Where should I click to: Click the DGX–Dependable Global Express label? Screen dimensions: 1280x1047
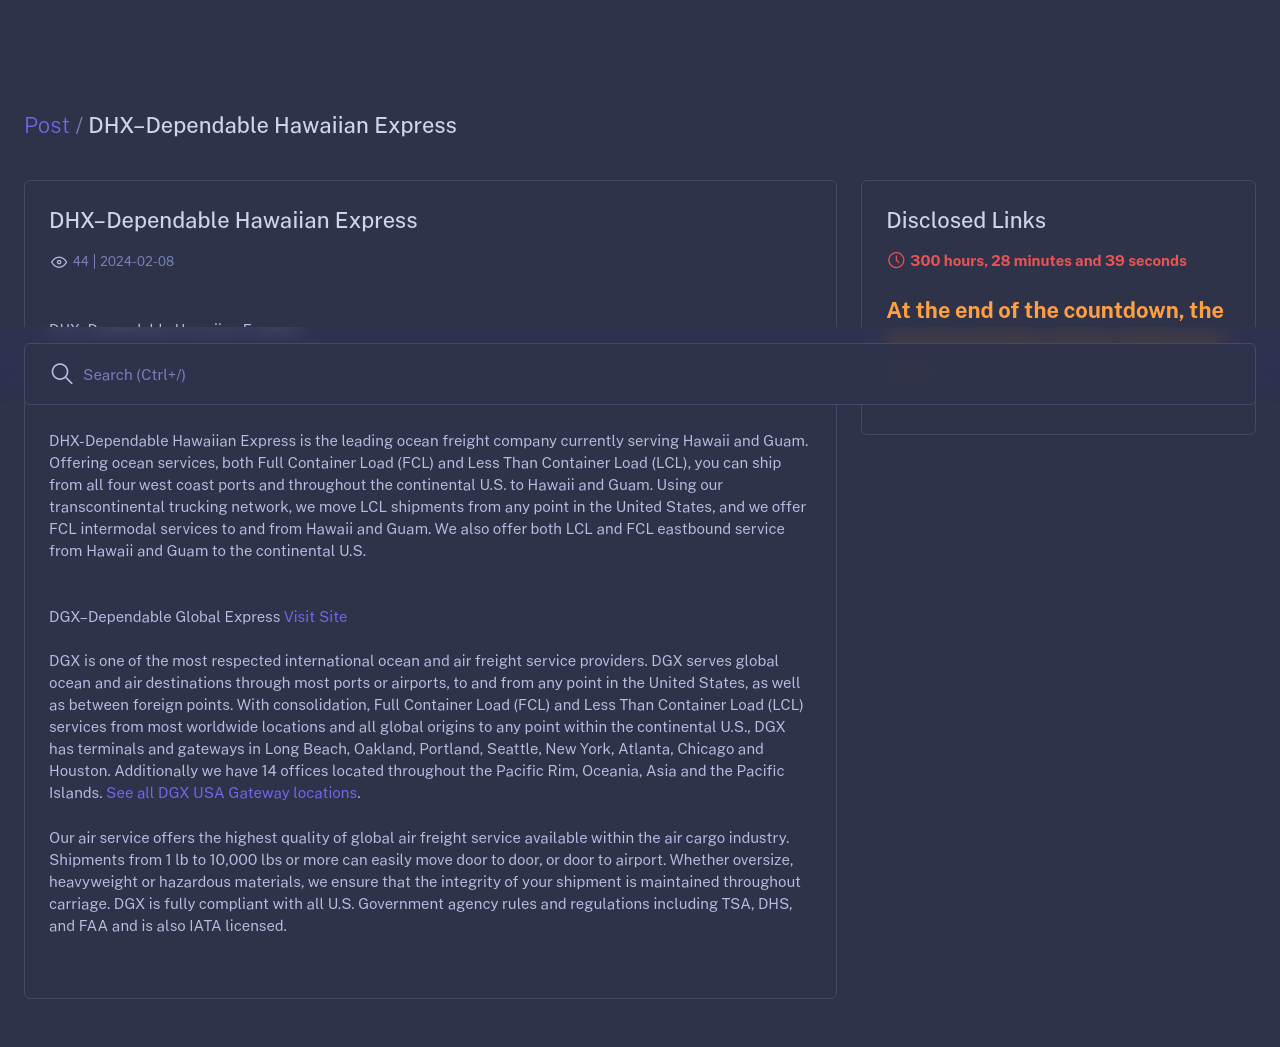click(164, 617)
